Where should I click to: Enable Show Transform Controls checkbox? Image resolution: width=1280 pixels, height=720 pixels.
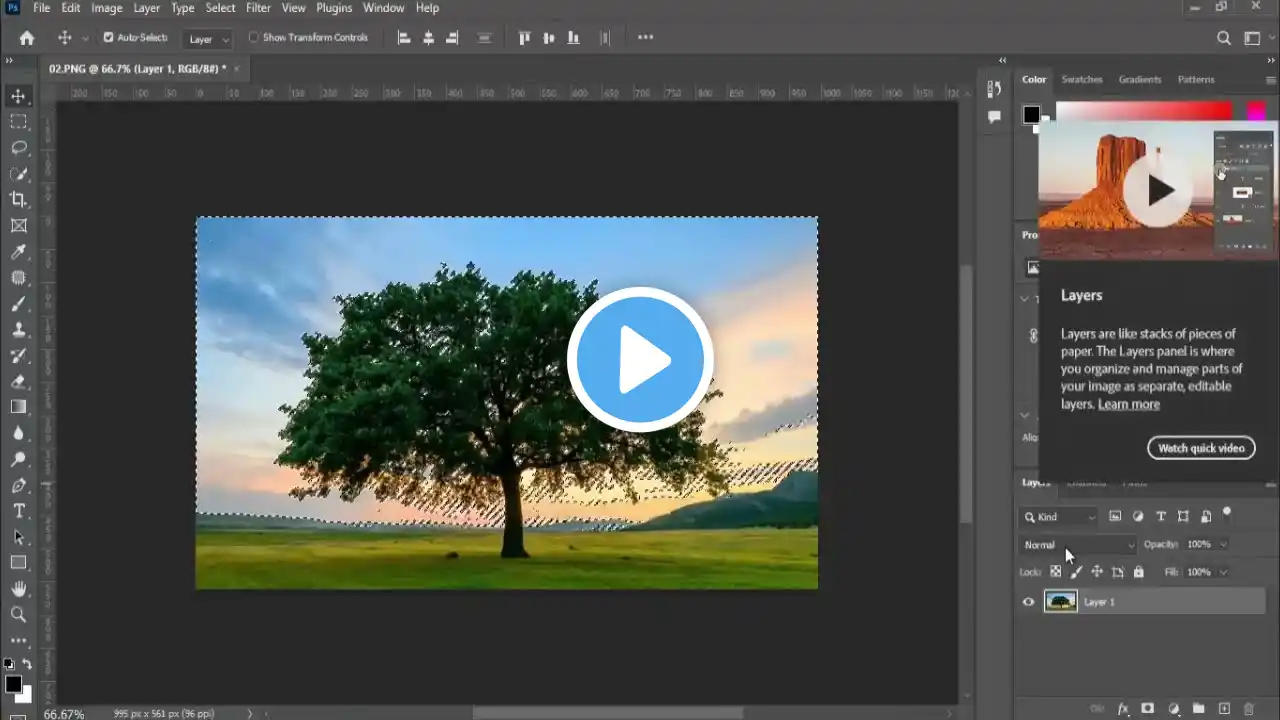pos(253,38)
